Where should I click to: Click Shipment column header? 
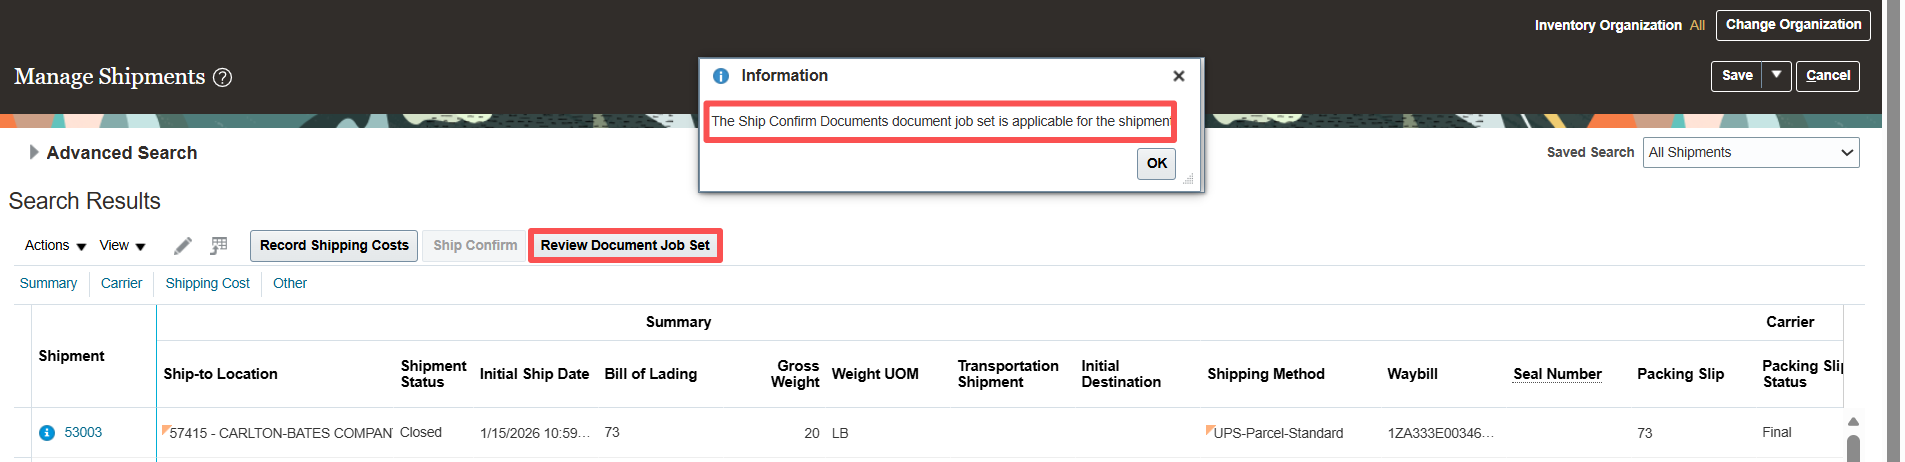pyautogui.click(x=71, y=356)
